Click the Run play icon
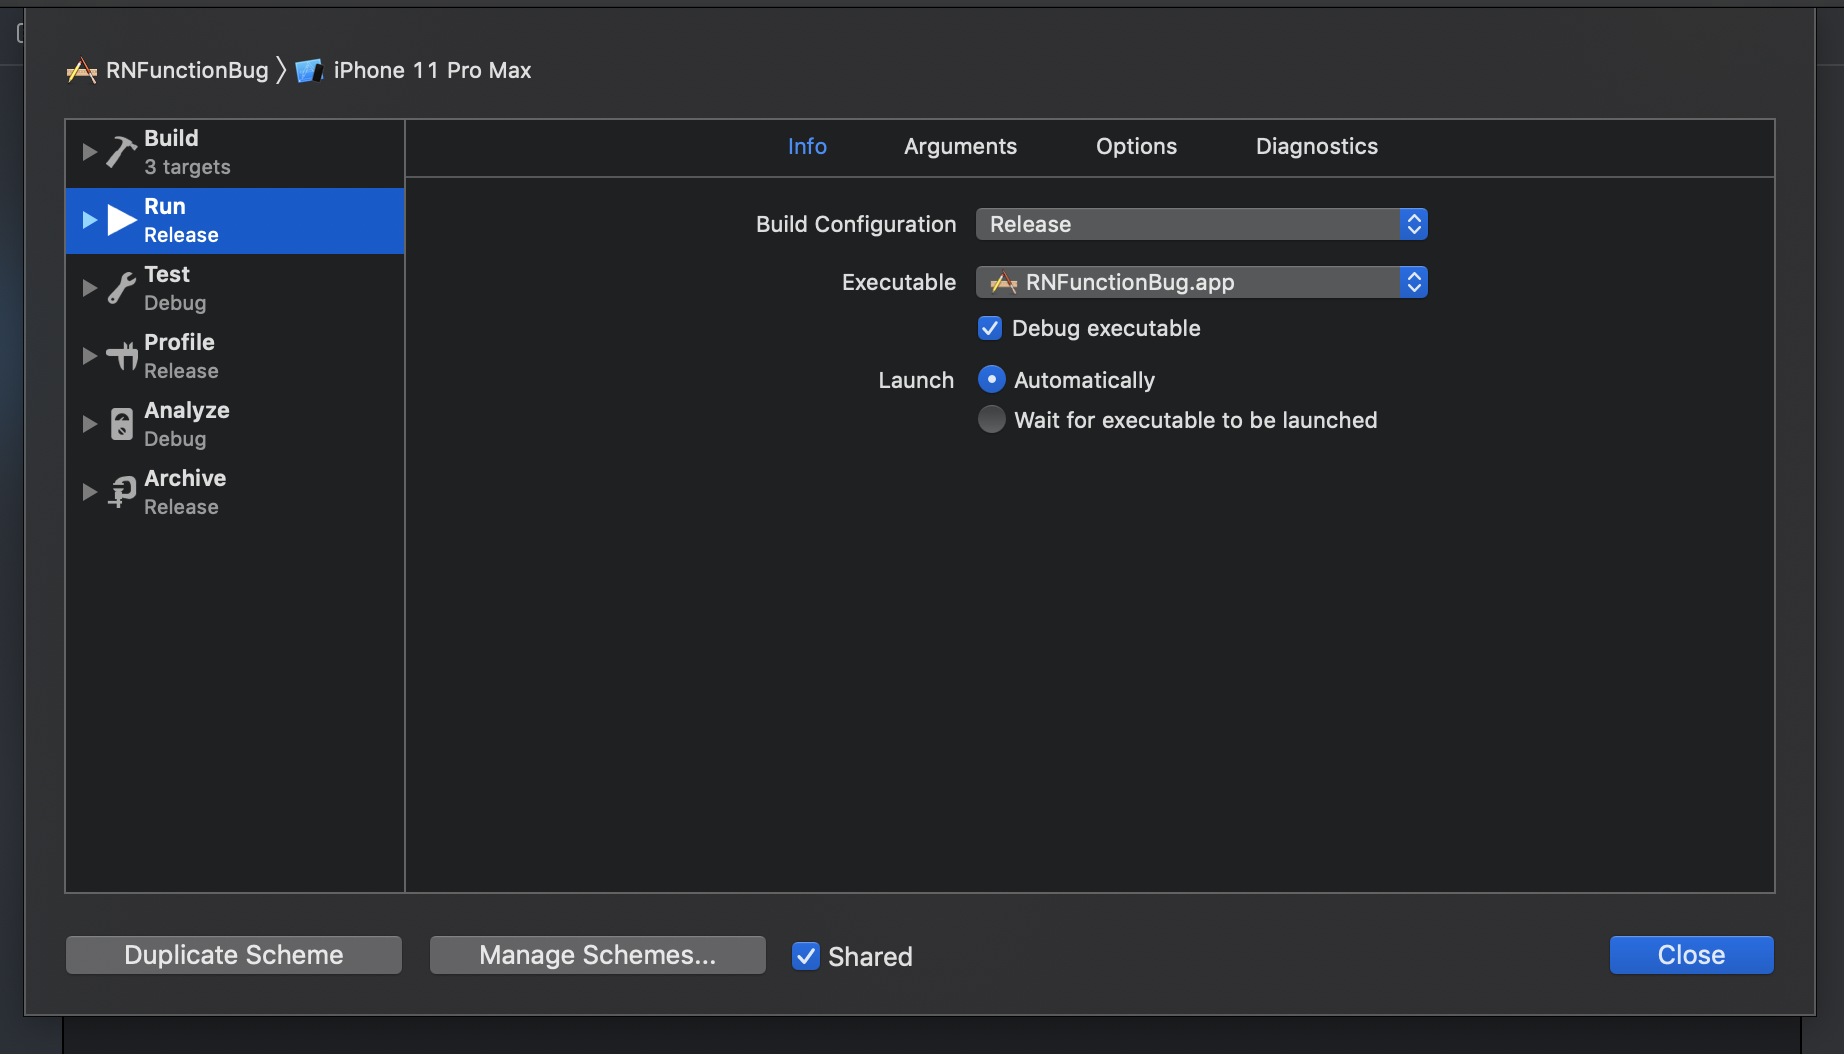 120,220
